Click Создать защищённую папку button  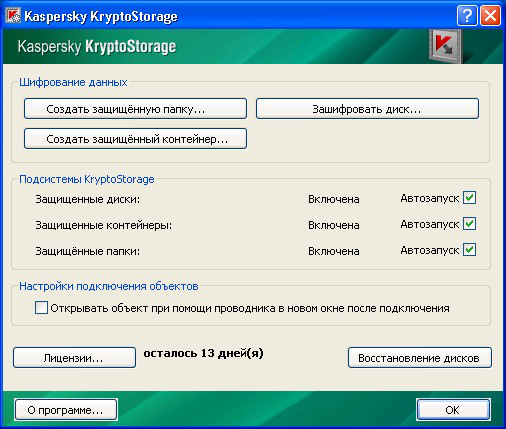click(135, 109)
